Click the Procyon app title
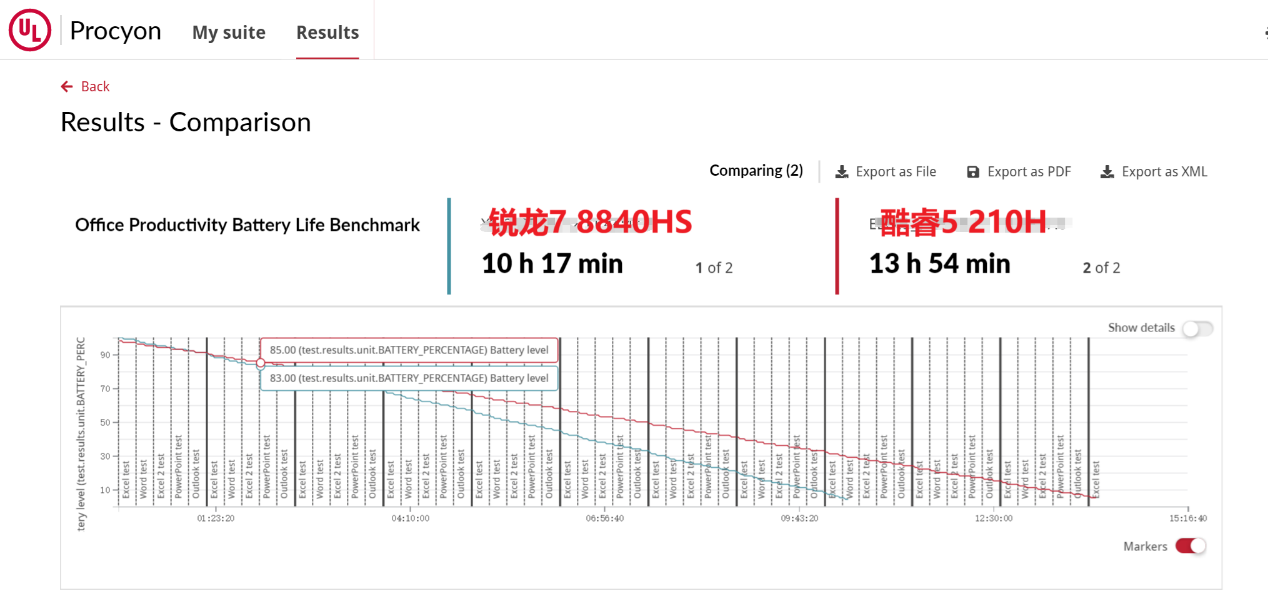Screen dimensions: 1268x601 point(115,31)
